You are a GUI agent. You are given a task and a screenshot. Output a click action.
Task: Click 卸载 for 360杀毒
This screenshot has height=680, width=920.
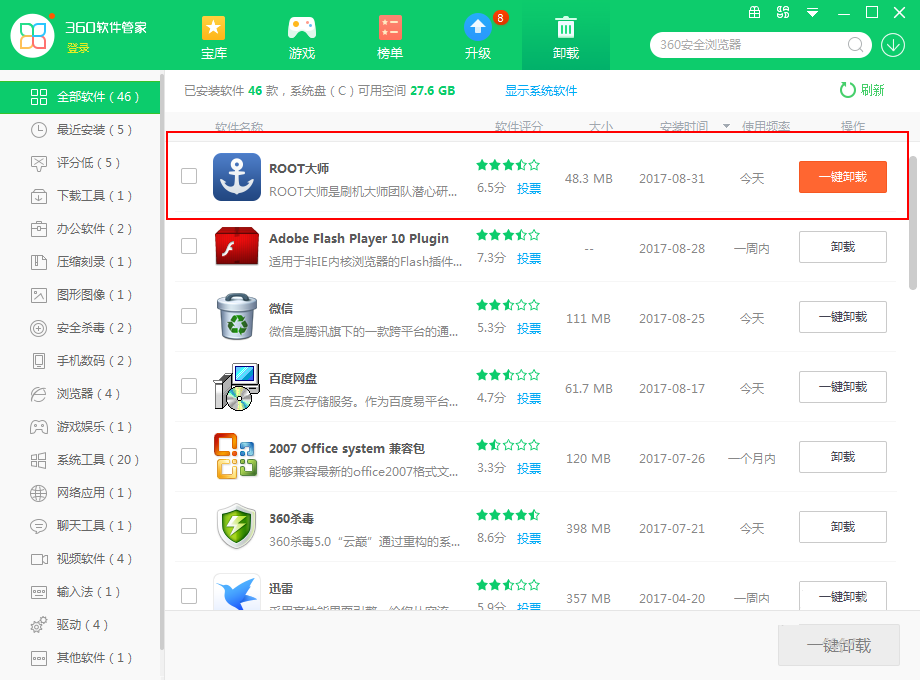(x=843, y=526)
